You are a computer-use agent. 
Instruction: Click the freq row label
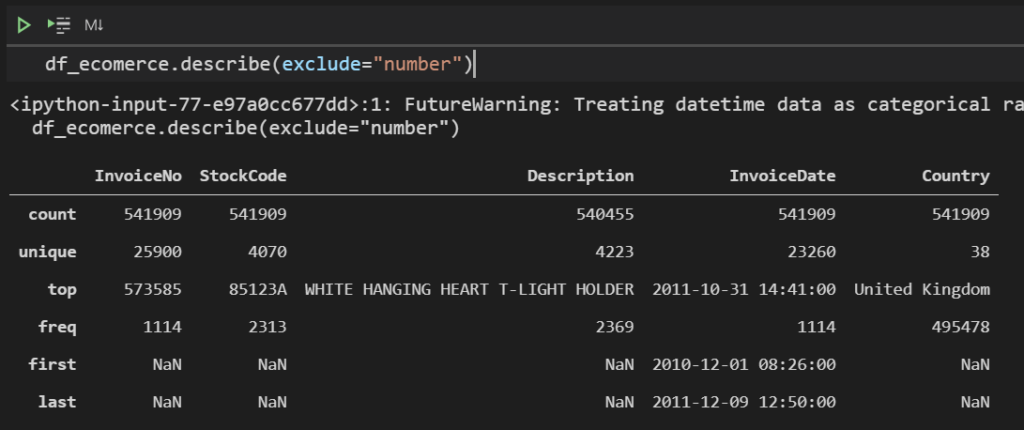point(57,327)
